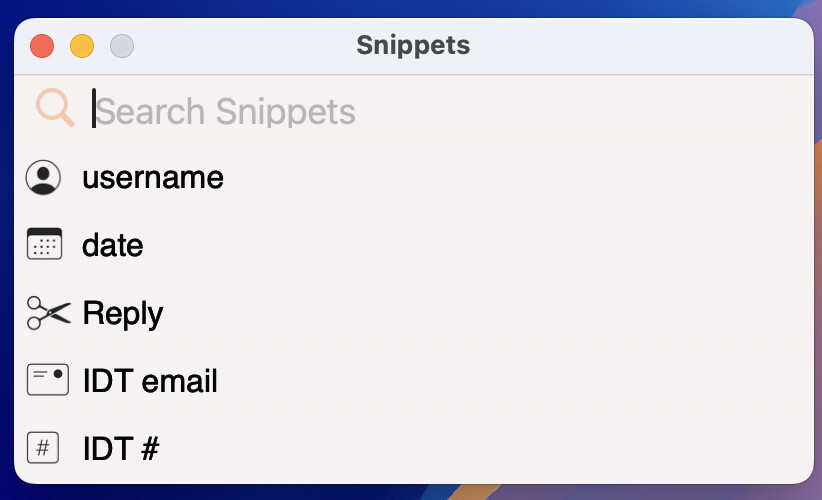Click the hash icon beside IDT #
Image resolution: width=822 pixels, height=500 pixels.
coord(43,448)
